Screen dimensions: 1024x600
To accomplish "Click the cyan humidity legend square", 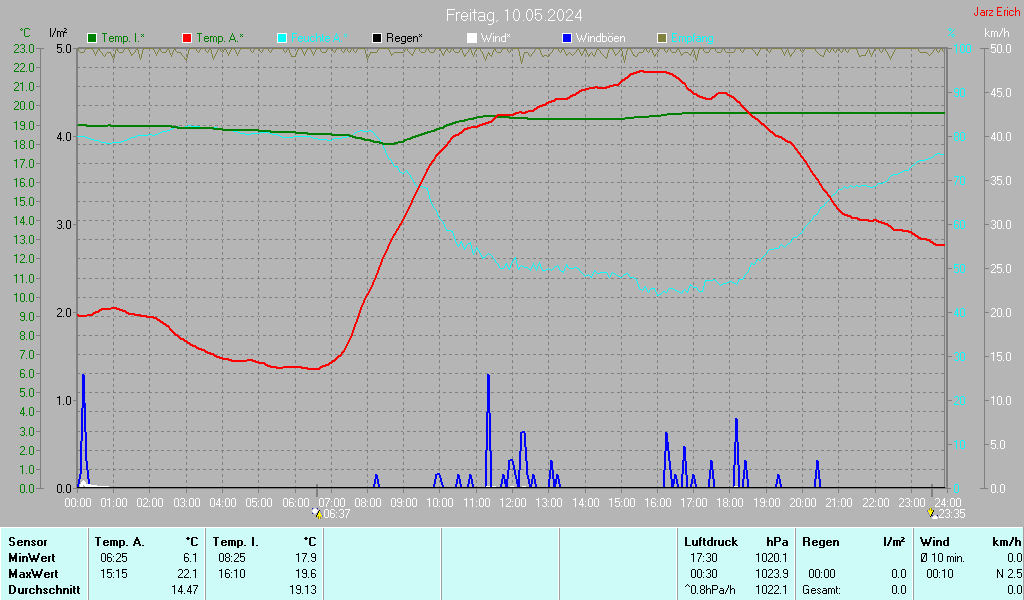I will point(282,38).
